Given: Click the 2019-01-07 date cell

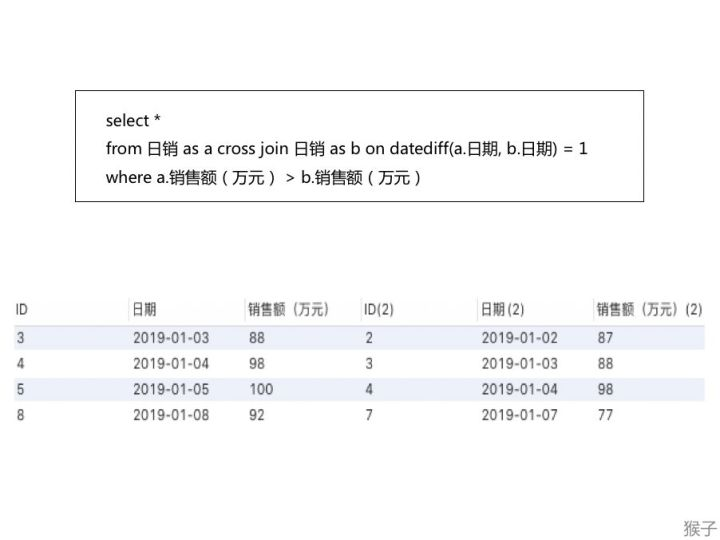Looking at the screenshot, I should tap(519, 415).
